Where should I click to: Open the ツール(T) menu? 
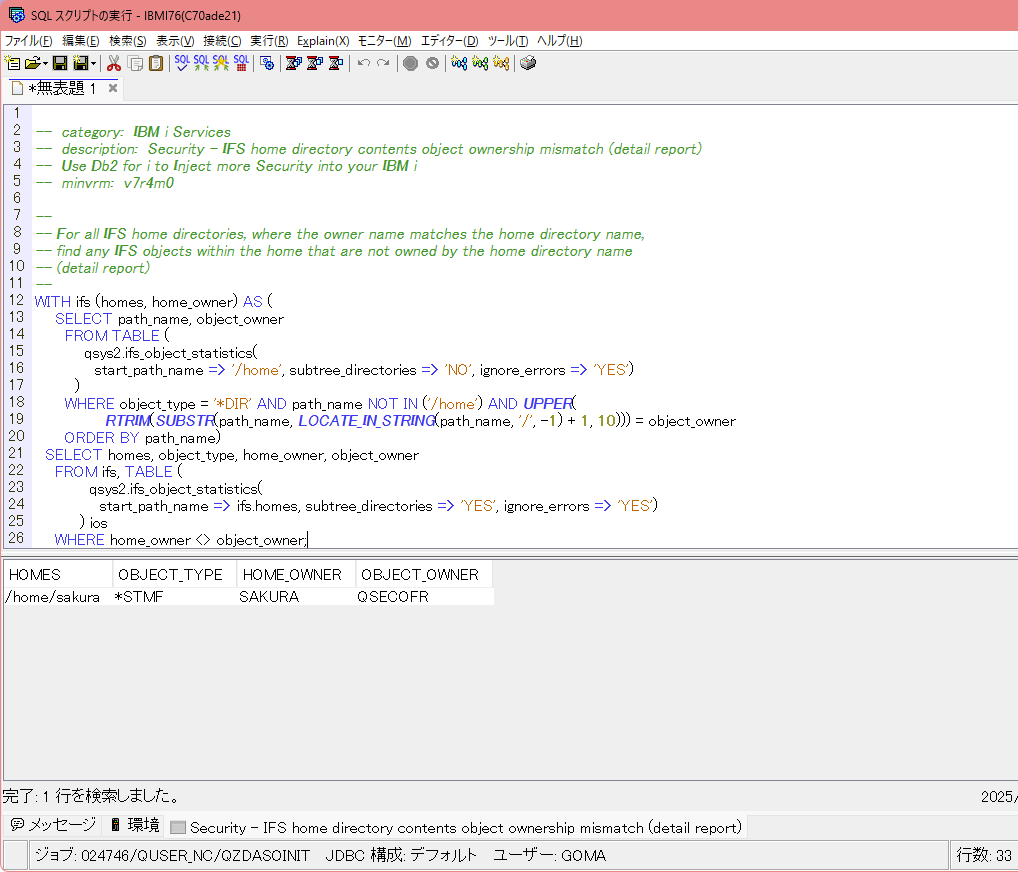(508, 41)
